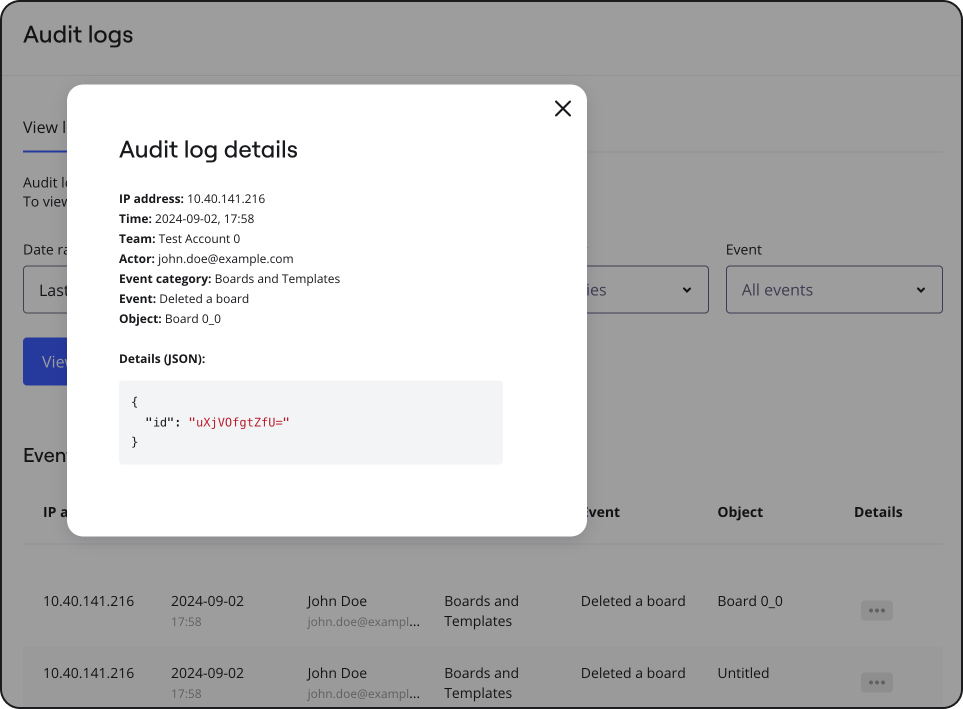Click the chevron on the Event dropdown
Image resolution: width=963 pixels, height=709 pixels.
click(920, 290)
